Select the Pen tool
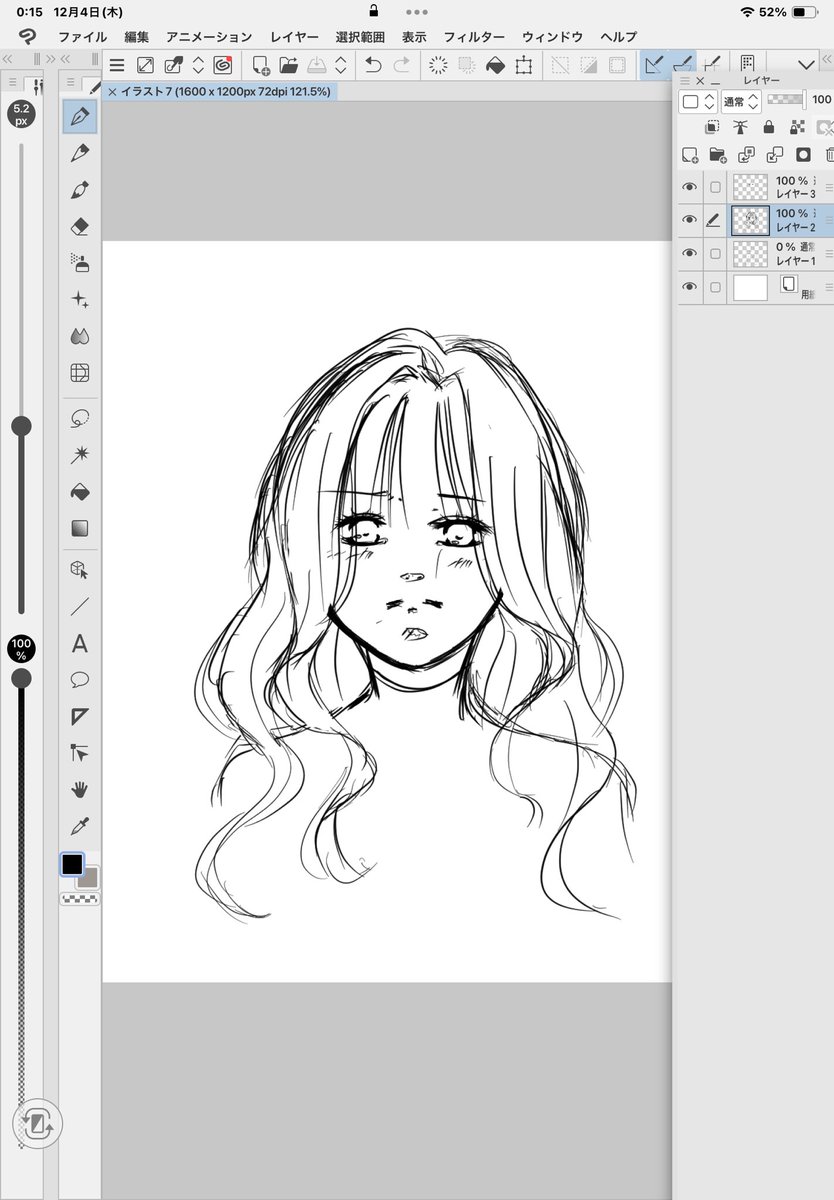The height and width of the screenshot is (1200, 834). (80, 116)
